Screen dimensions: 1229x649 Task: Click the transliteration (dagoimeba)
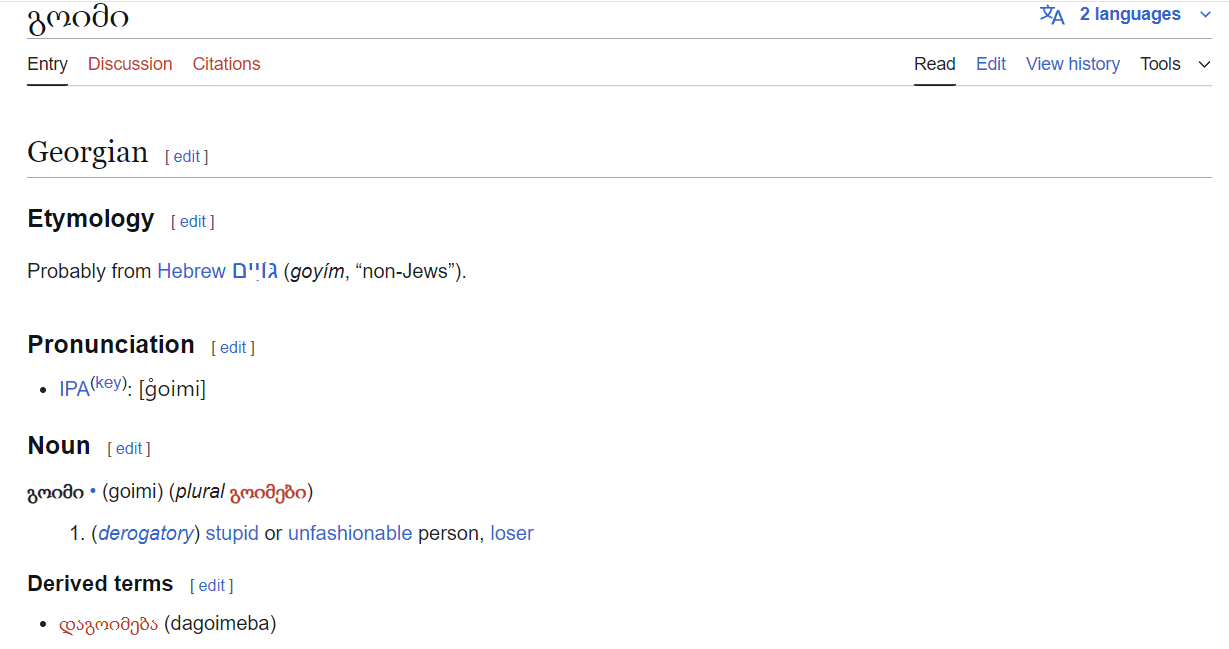(x=220, y=624)
